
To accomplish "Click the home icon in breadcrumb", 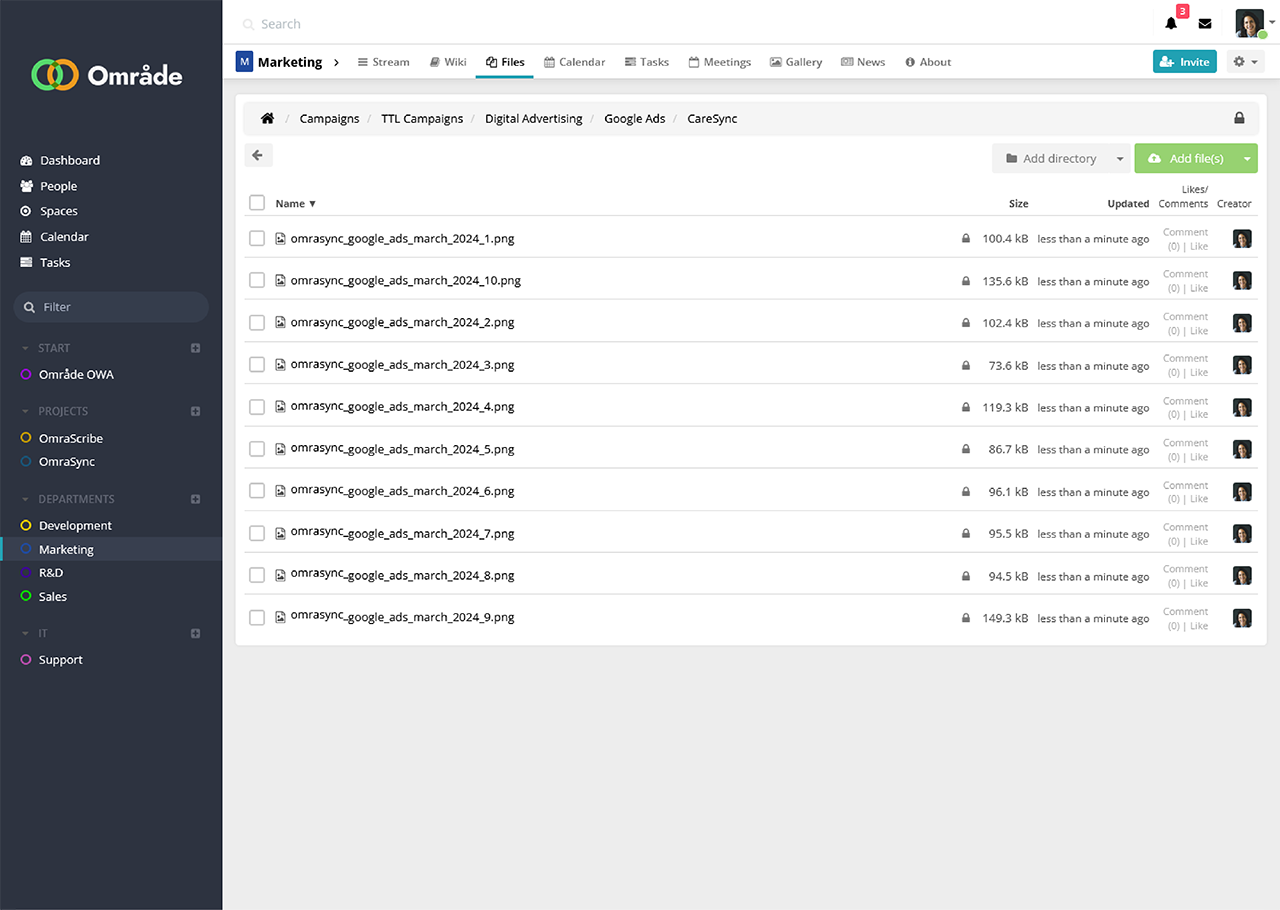I will 267,118.
